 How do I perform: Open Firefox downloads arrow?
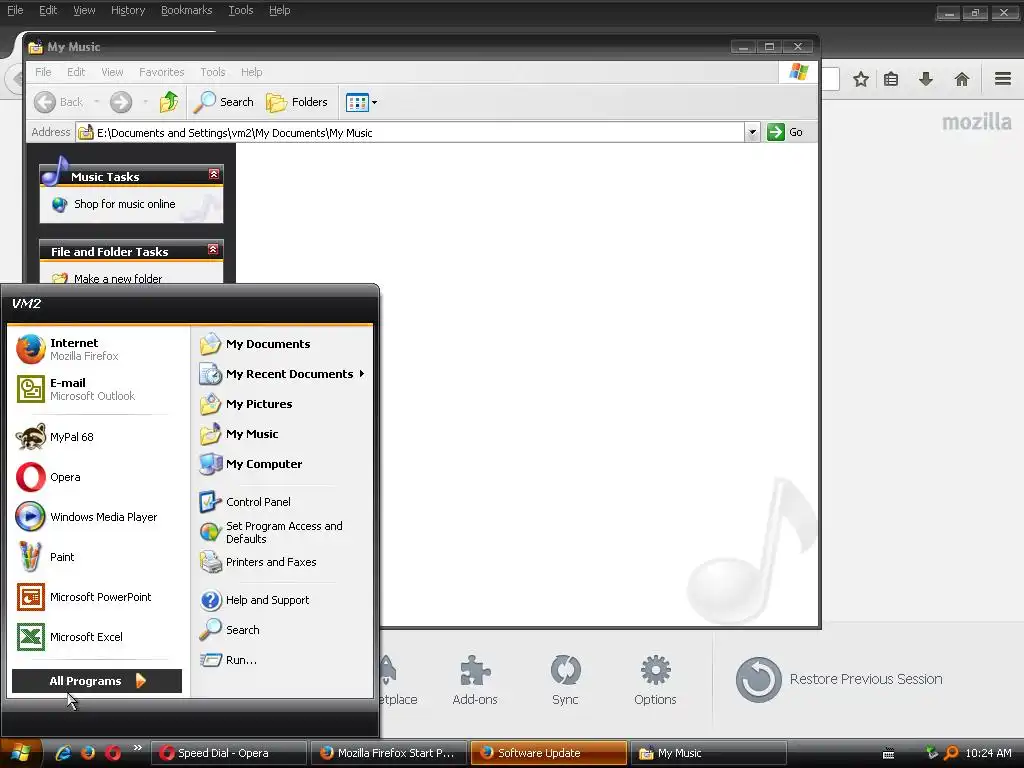(925, 80)
